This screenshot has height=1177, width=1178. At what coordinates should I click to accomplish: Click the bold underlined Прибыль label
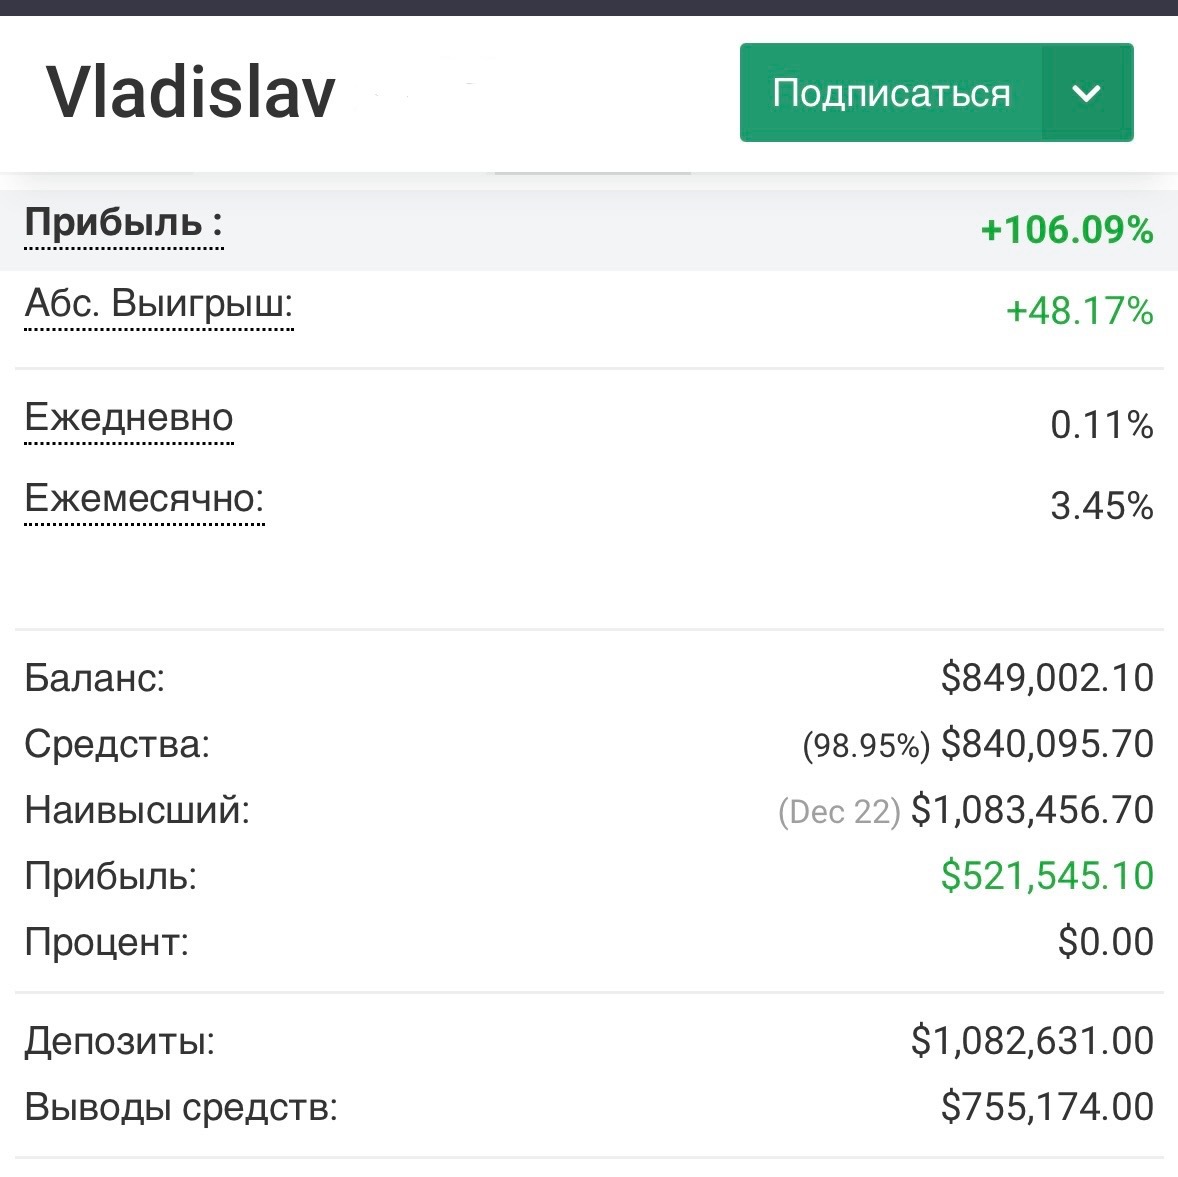click(x=123, y=222)
